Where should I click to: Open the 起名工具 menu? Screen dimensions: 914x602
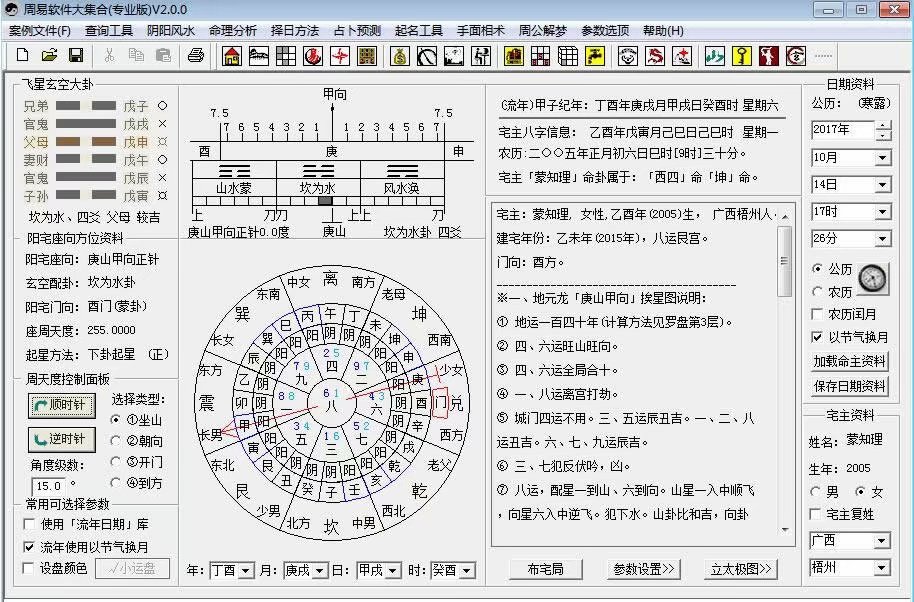pos(421,30)
